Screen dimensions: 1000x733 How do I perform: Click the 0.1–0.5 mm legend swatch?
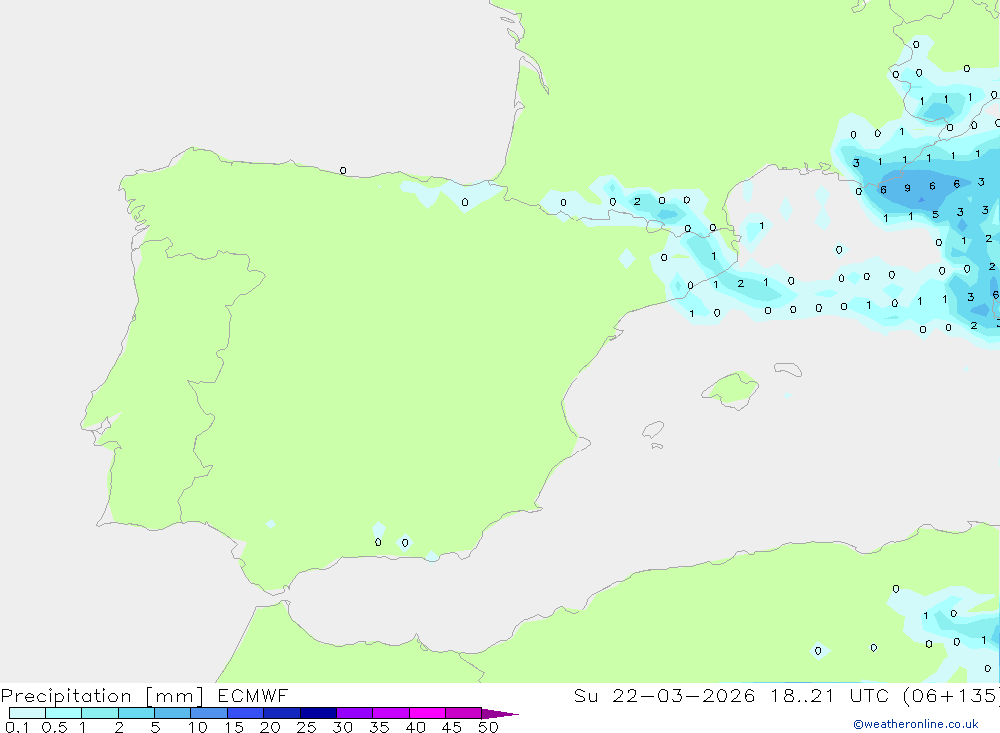pos(27,713)
